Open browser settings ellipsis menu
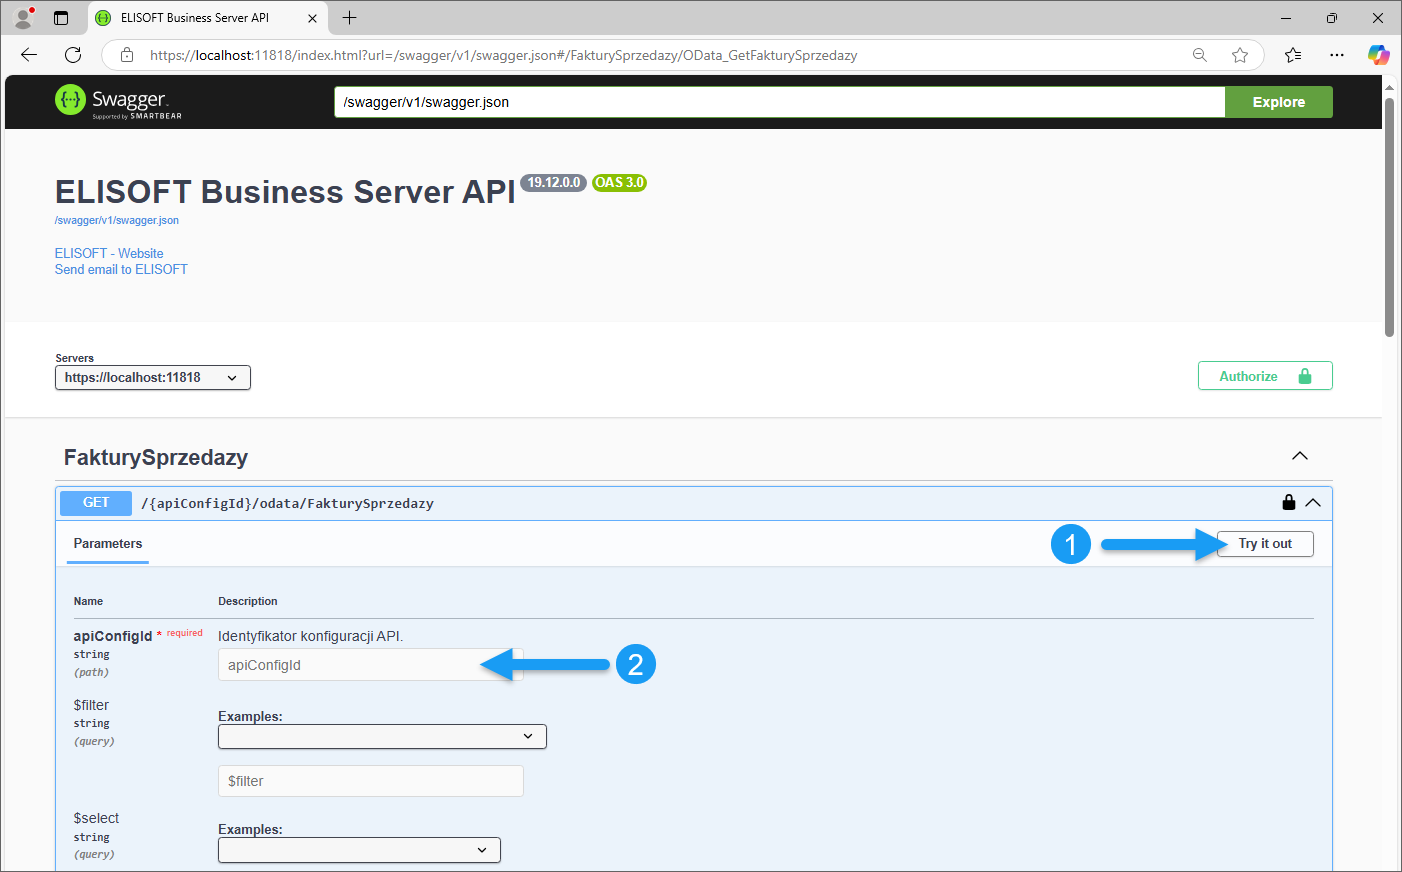The width and height of the screenshot is (1402, 872). pos(1337,55)
